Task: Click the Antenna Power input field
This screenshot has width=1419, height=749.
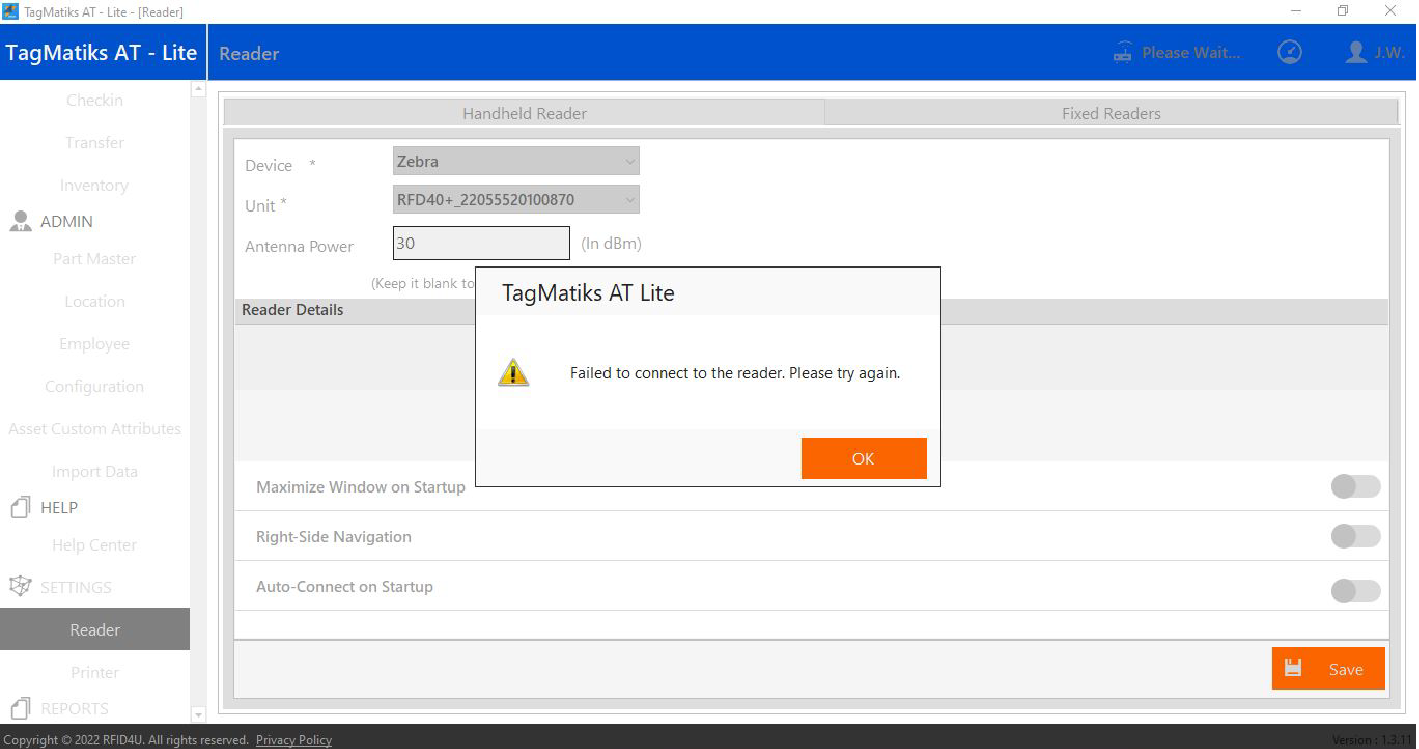Action: (x=481, y=243)
